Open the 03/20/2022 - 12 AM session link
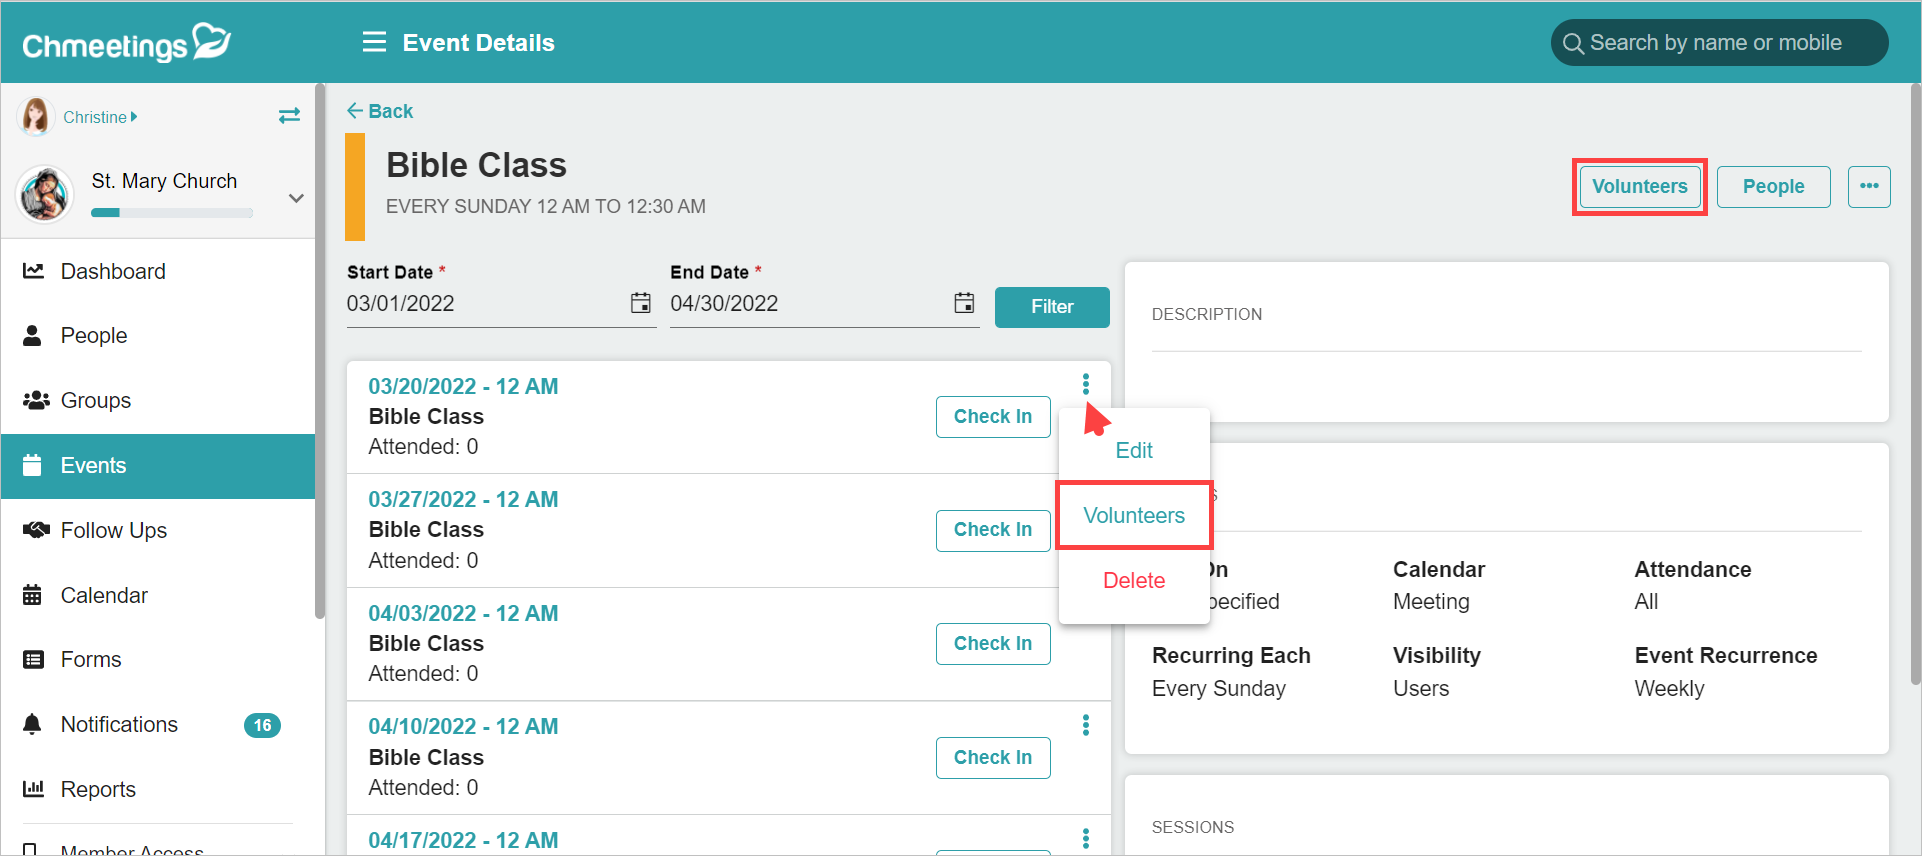 coord(463,387)
